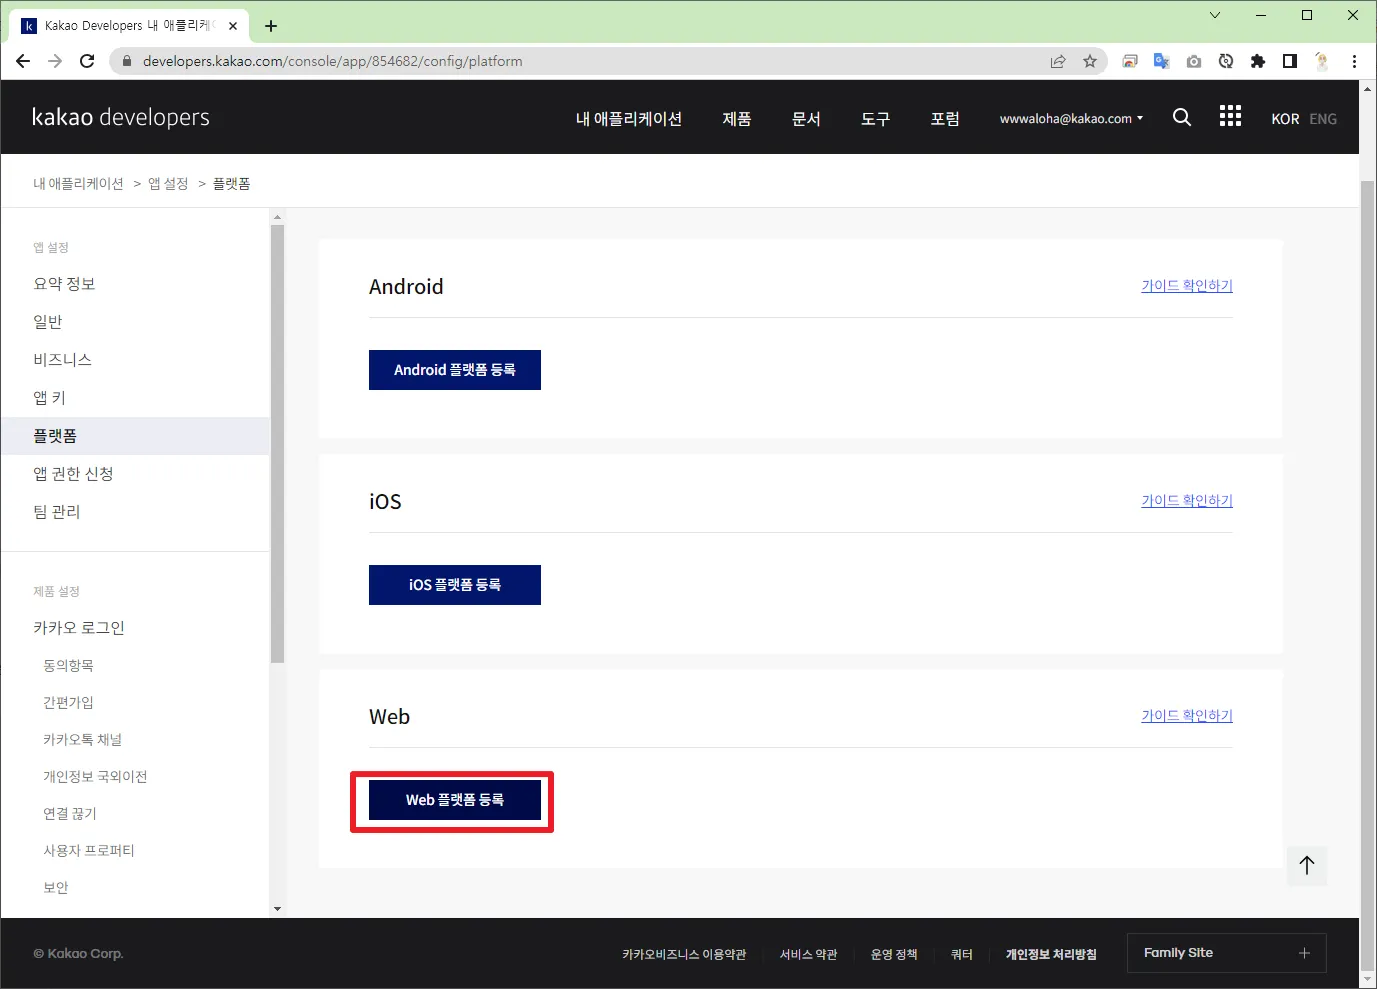The image size is (1377, 989).
Task: Open the Chrome profile avatar
Action: coord(1322,61)
